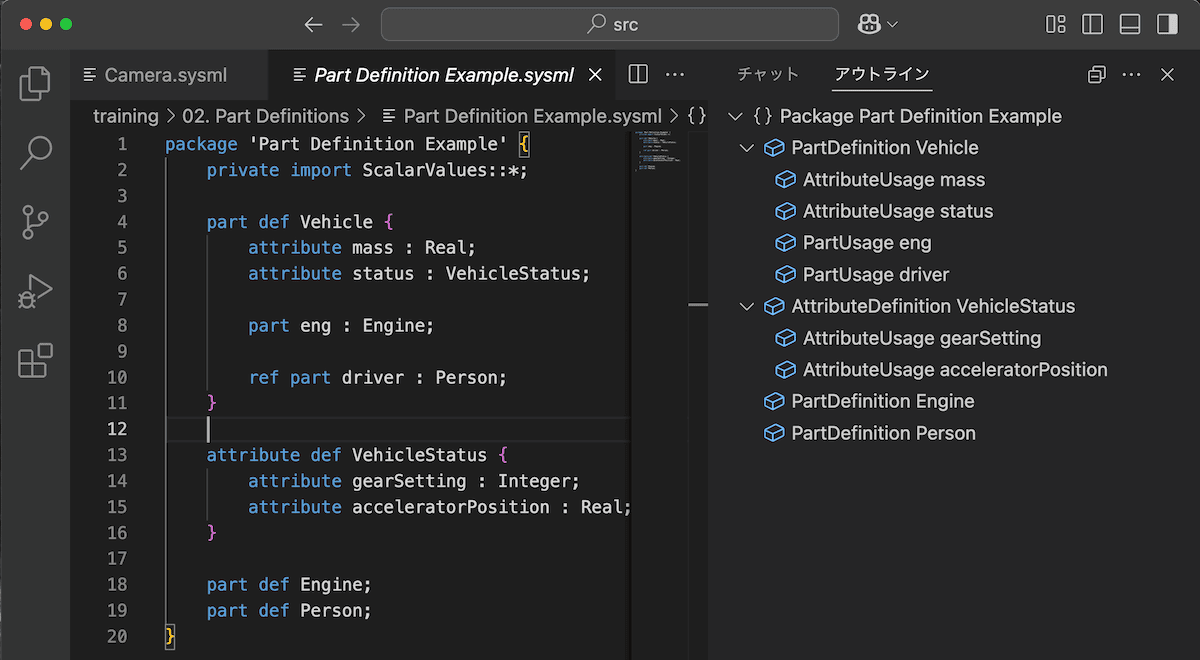Click 'acceleratorPosition' on code line 15
This screenshot has width=1200, height=660.
pos(451,507)
